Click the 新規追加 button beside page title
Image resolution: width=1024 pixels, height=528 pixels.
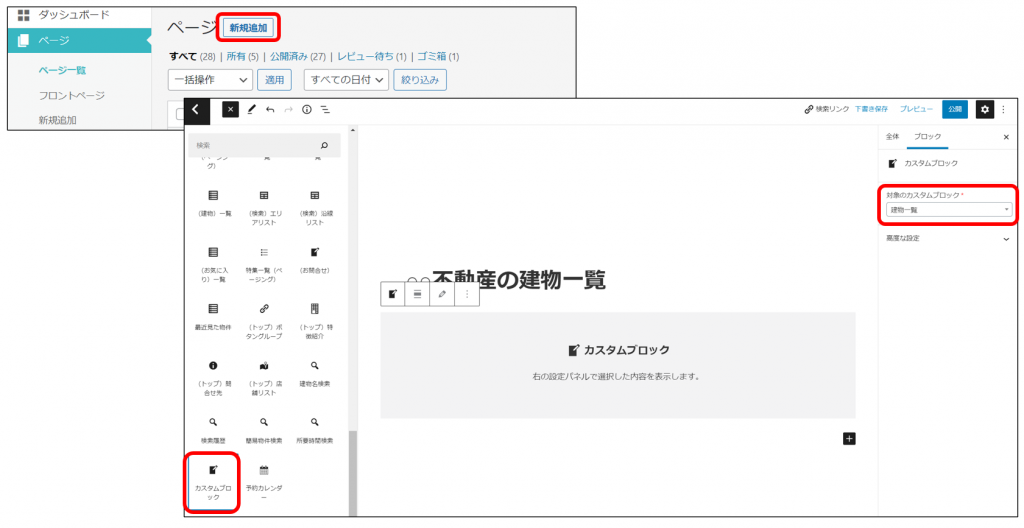click(248, 28)
